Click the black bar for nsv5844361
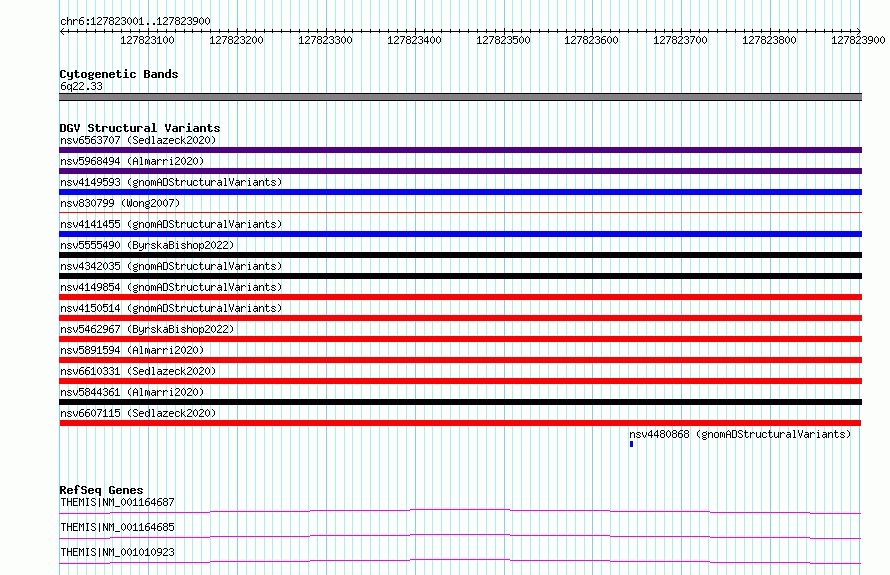 click(x=460, y=402)
